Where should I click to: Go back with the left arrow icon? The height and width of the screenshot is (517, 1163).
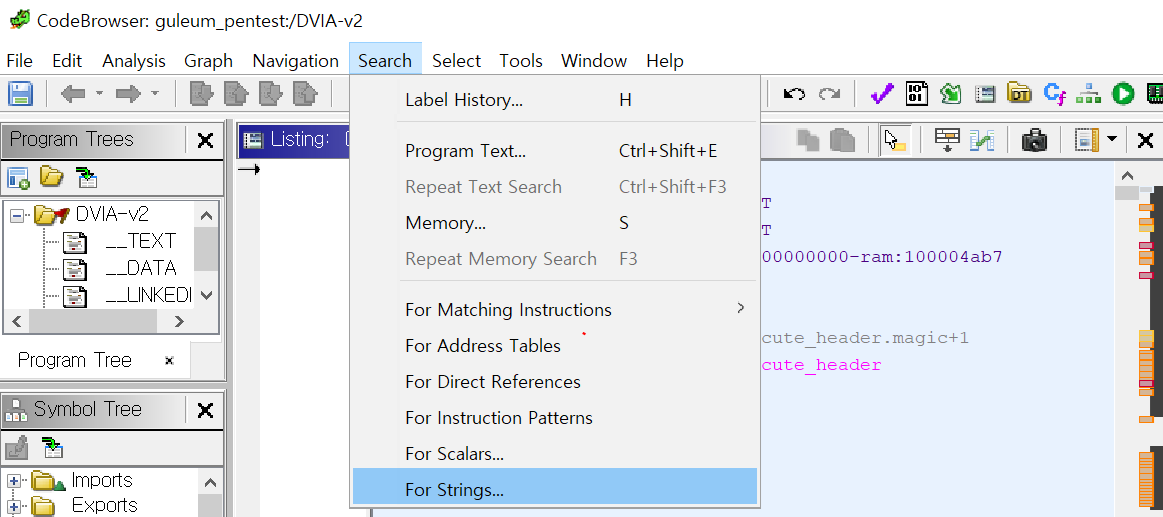tap(72, 94)
